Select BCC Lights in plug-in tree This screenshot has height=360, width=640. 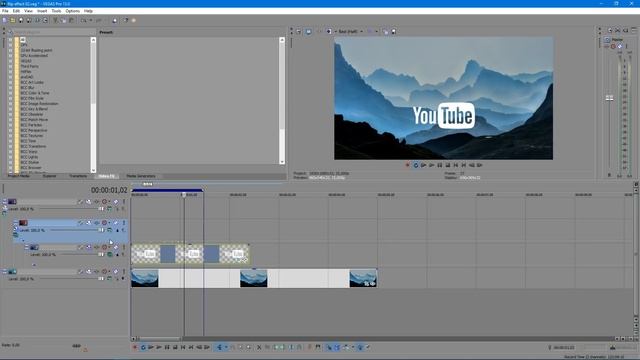tap(29, 157)
